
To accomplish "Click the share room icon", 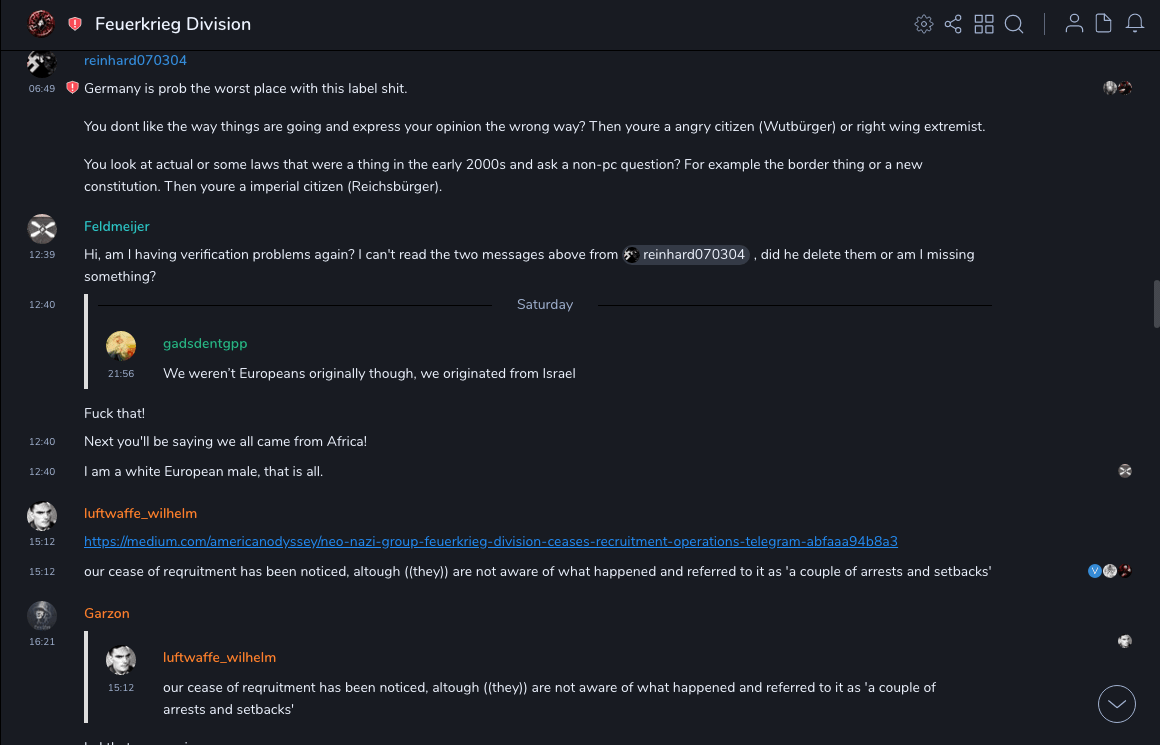I will click(953, 24).
